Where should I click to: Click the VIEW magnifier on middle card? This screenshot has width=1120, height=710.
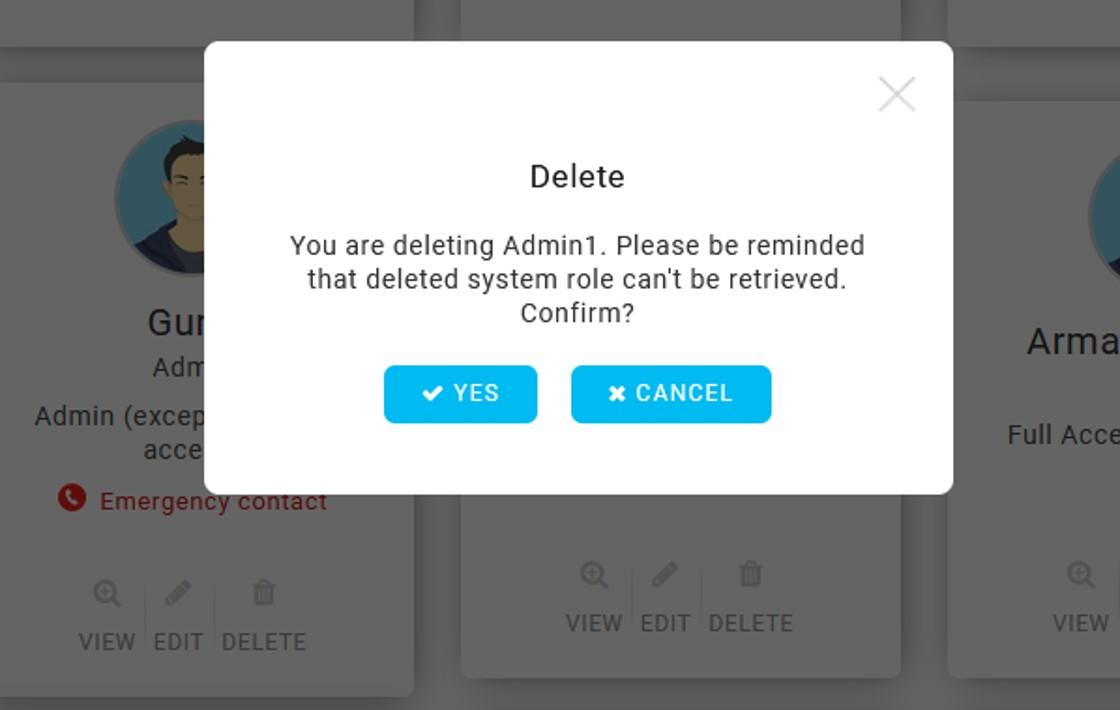[x=594, y=574]
